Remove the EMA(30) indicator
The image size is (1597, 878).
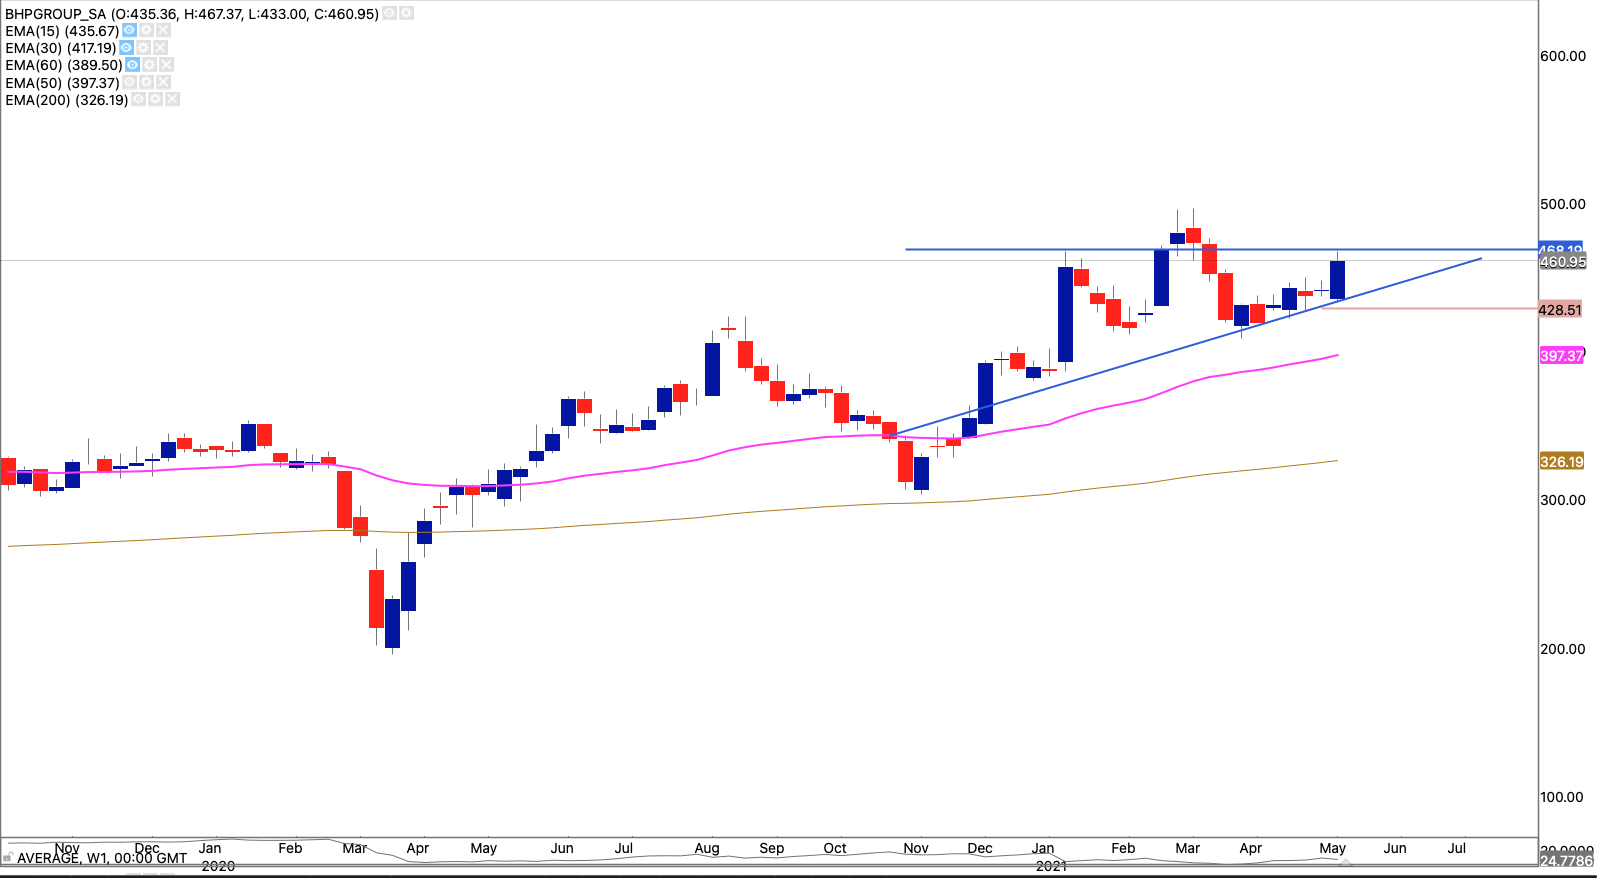[x=160, y=48]
